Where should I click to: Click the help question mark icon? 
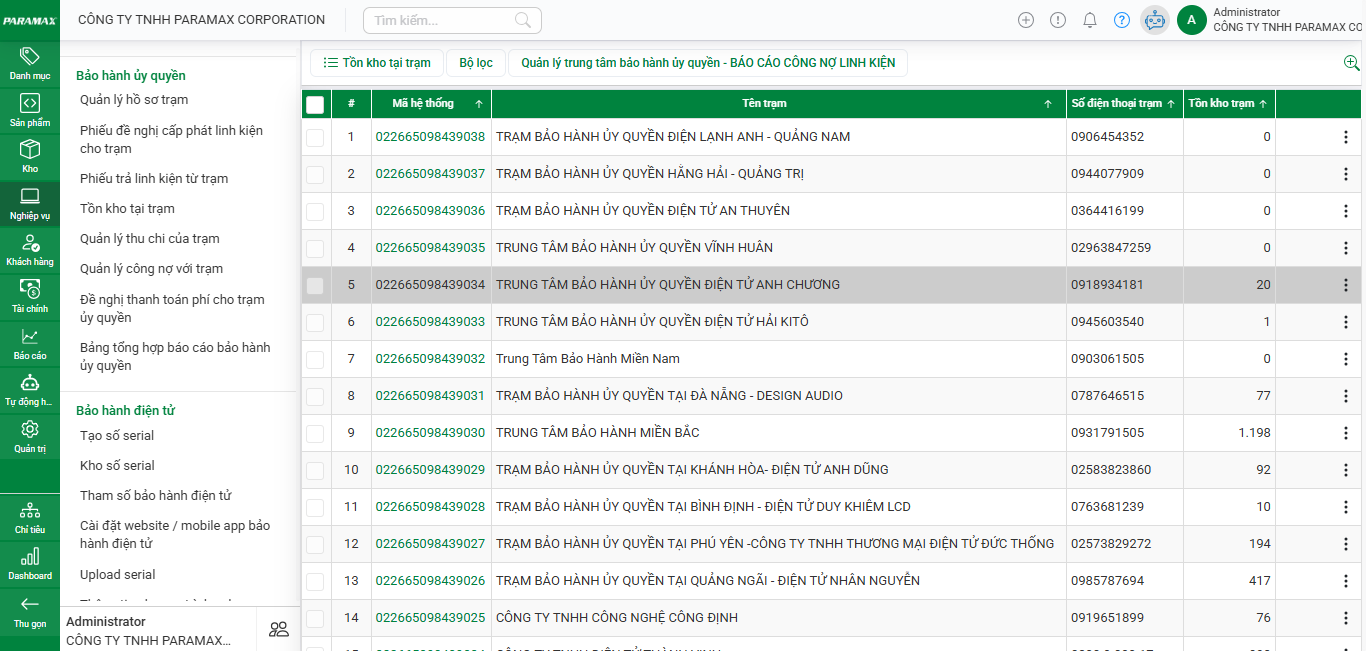(1122, 20)
